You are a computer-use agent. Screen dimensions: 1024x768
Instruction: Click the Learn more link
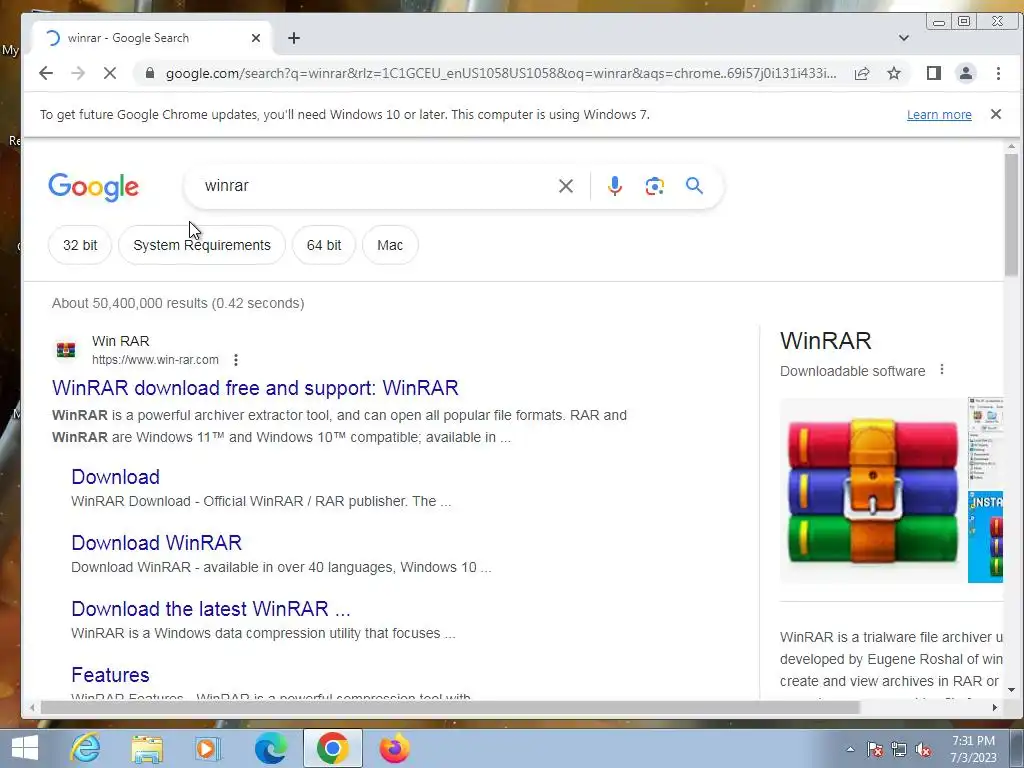(x=939, y=115)
